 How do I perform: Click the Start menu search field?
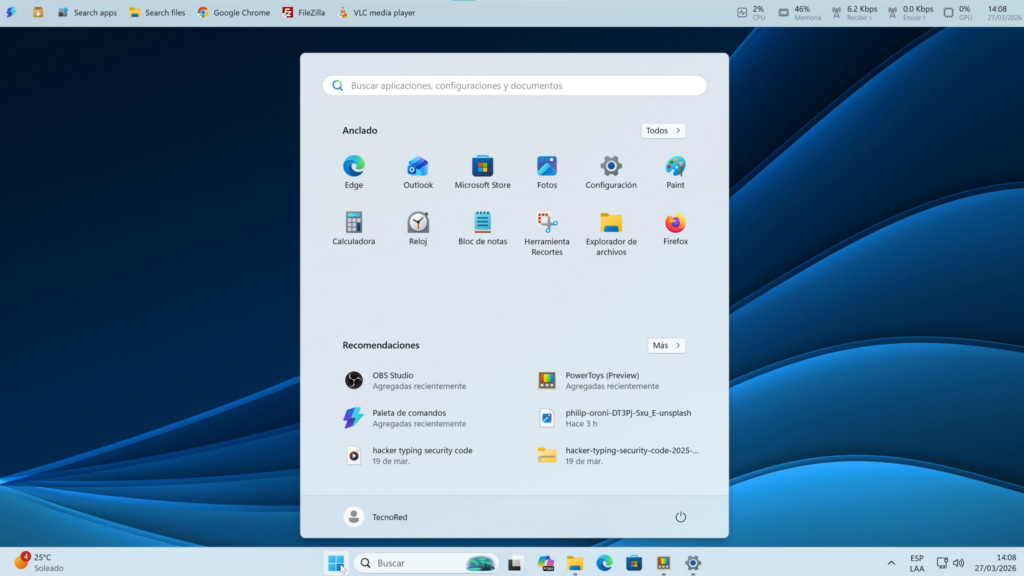[x=514, y=86]
